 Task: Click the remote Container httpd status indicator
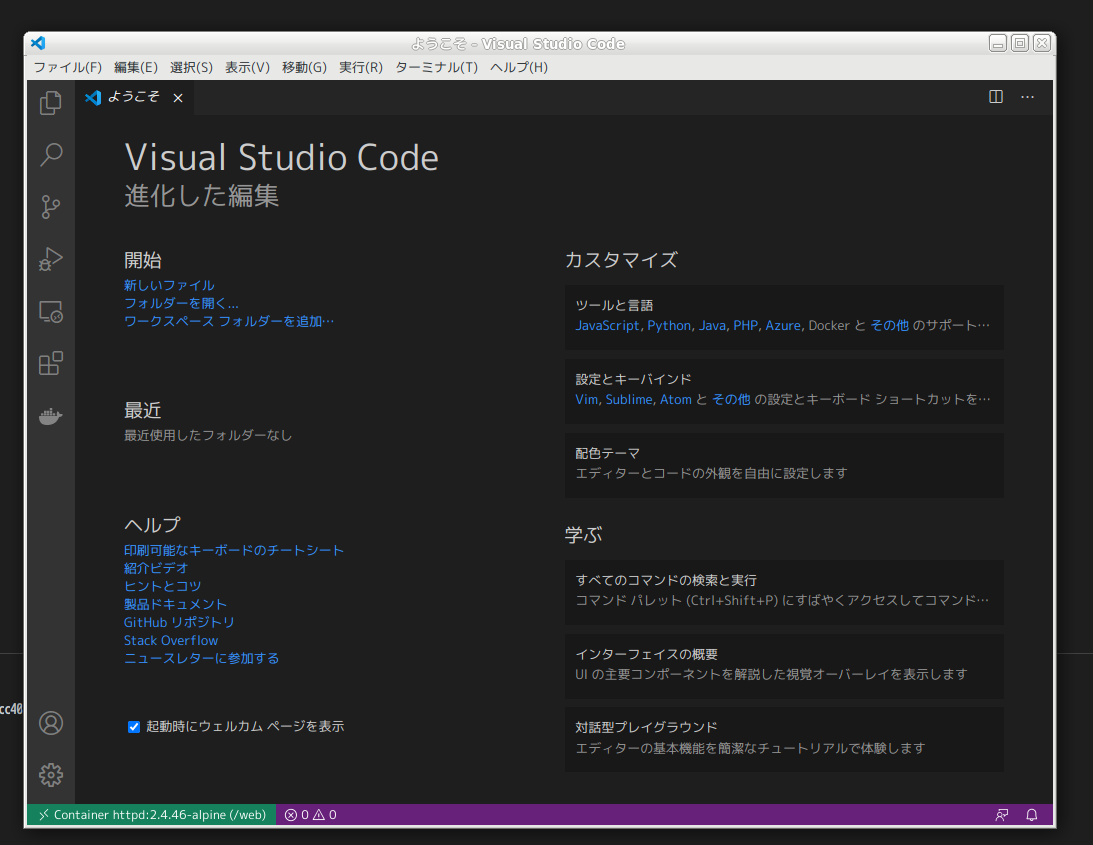[152, 814]
